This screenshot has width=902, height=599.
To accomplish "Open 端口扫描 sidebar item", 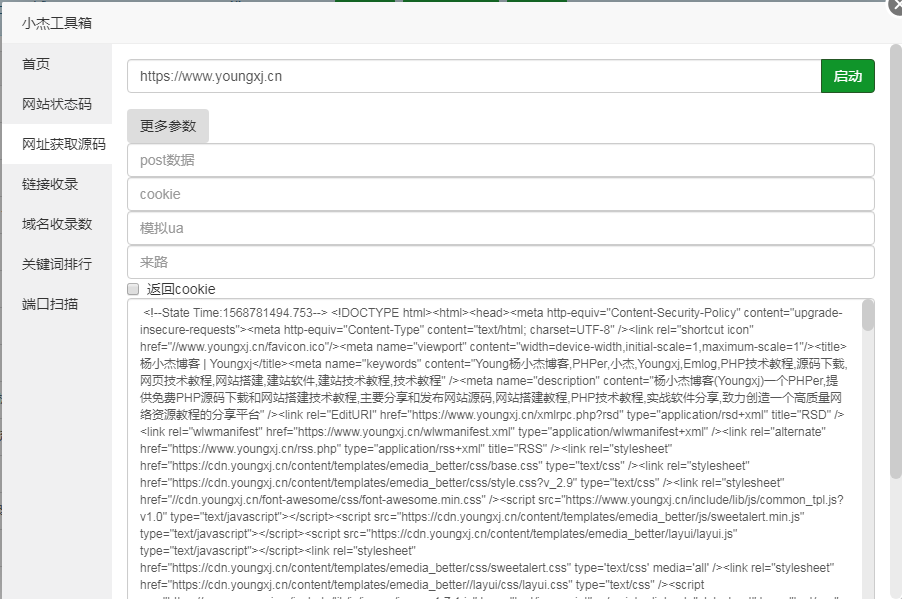I will (56, 304).
